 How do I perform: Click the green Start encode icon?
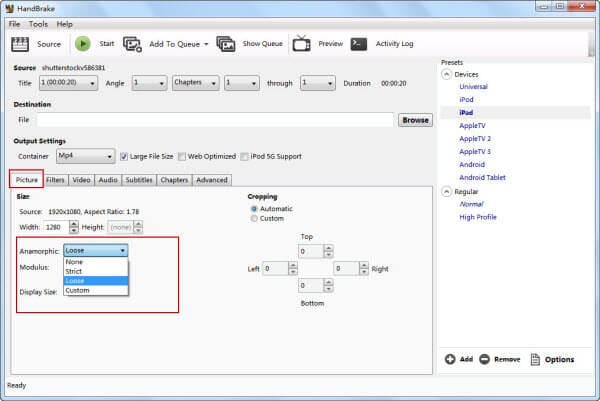click(83, 44)
